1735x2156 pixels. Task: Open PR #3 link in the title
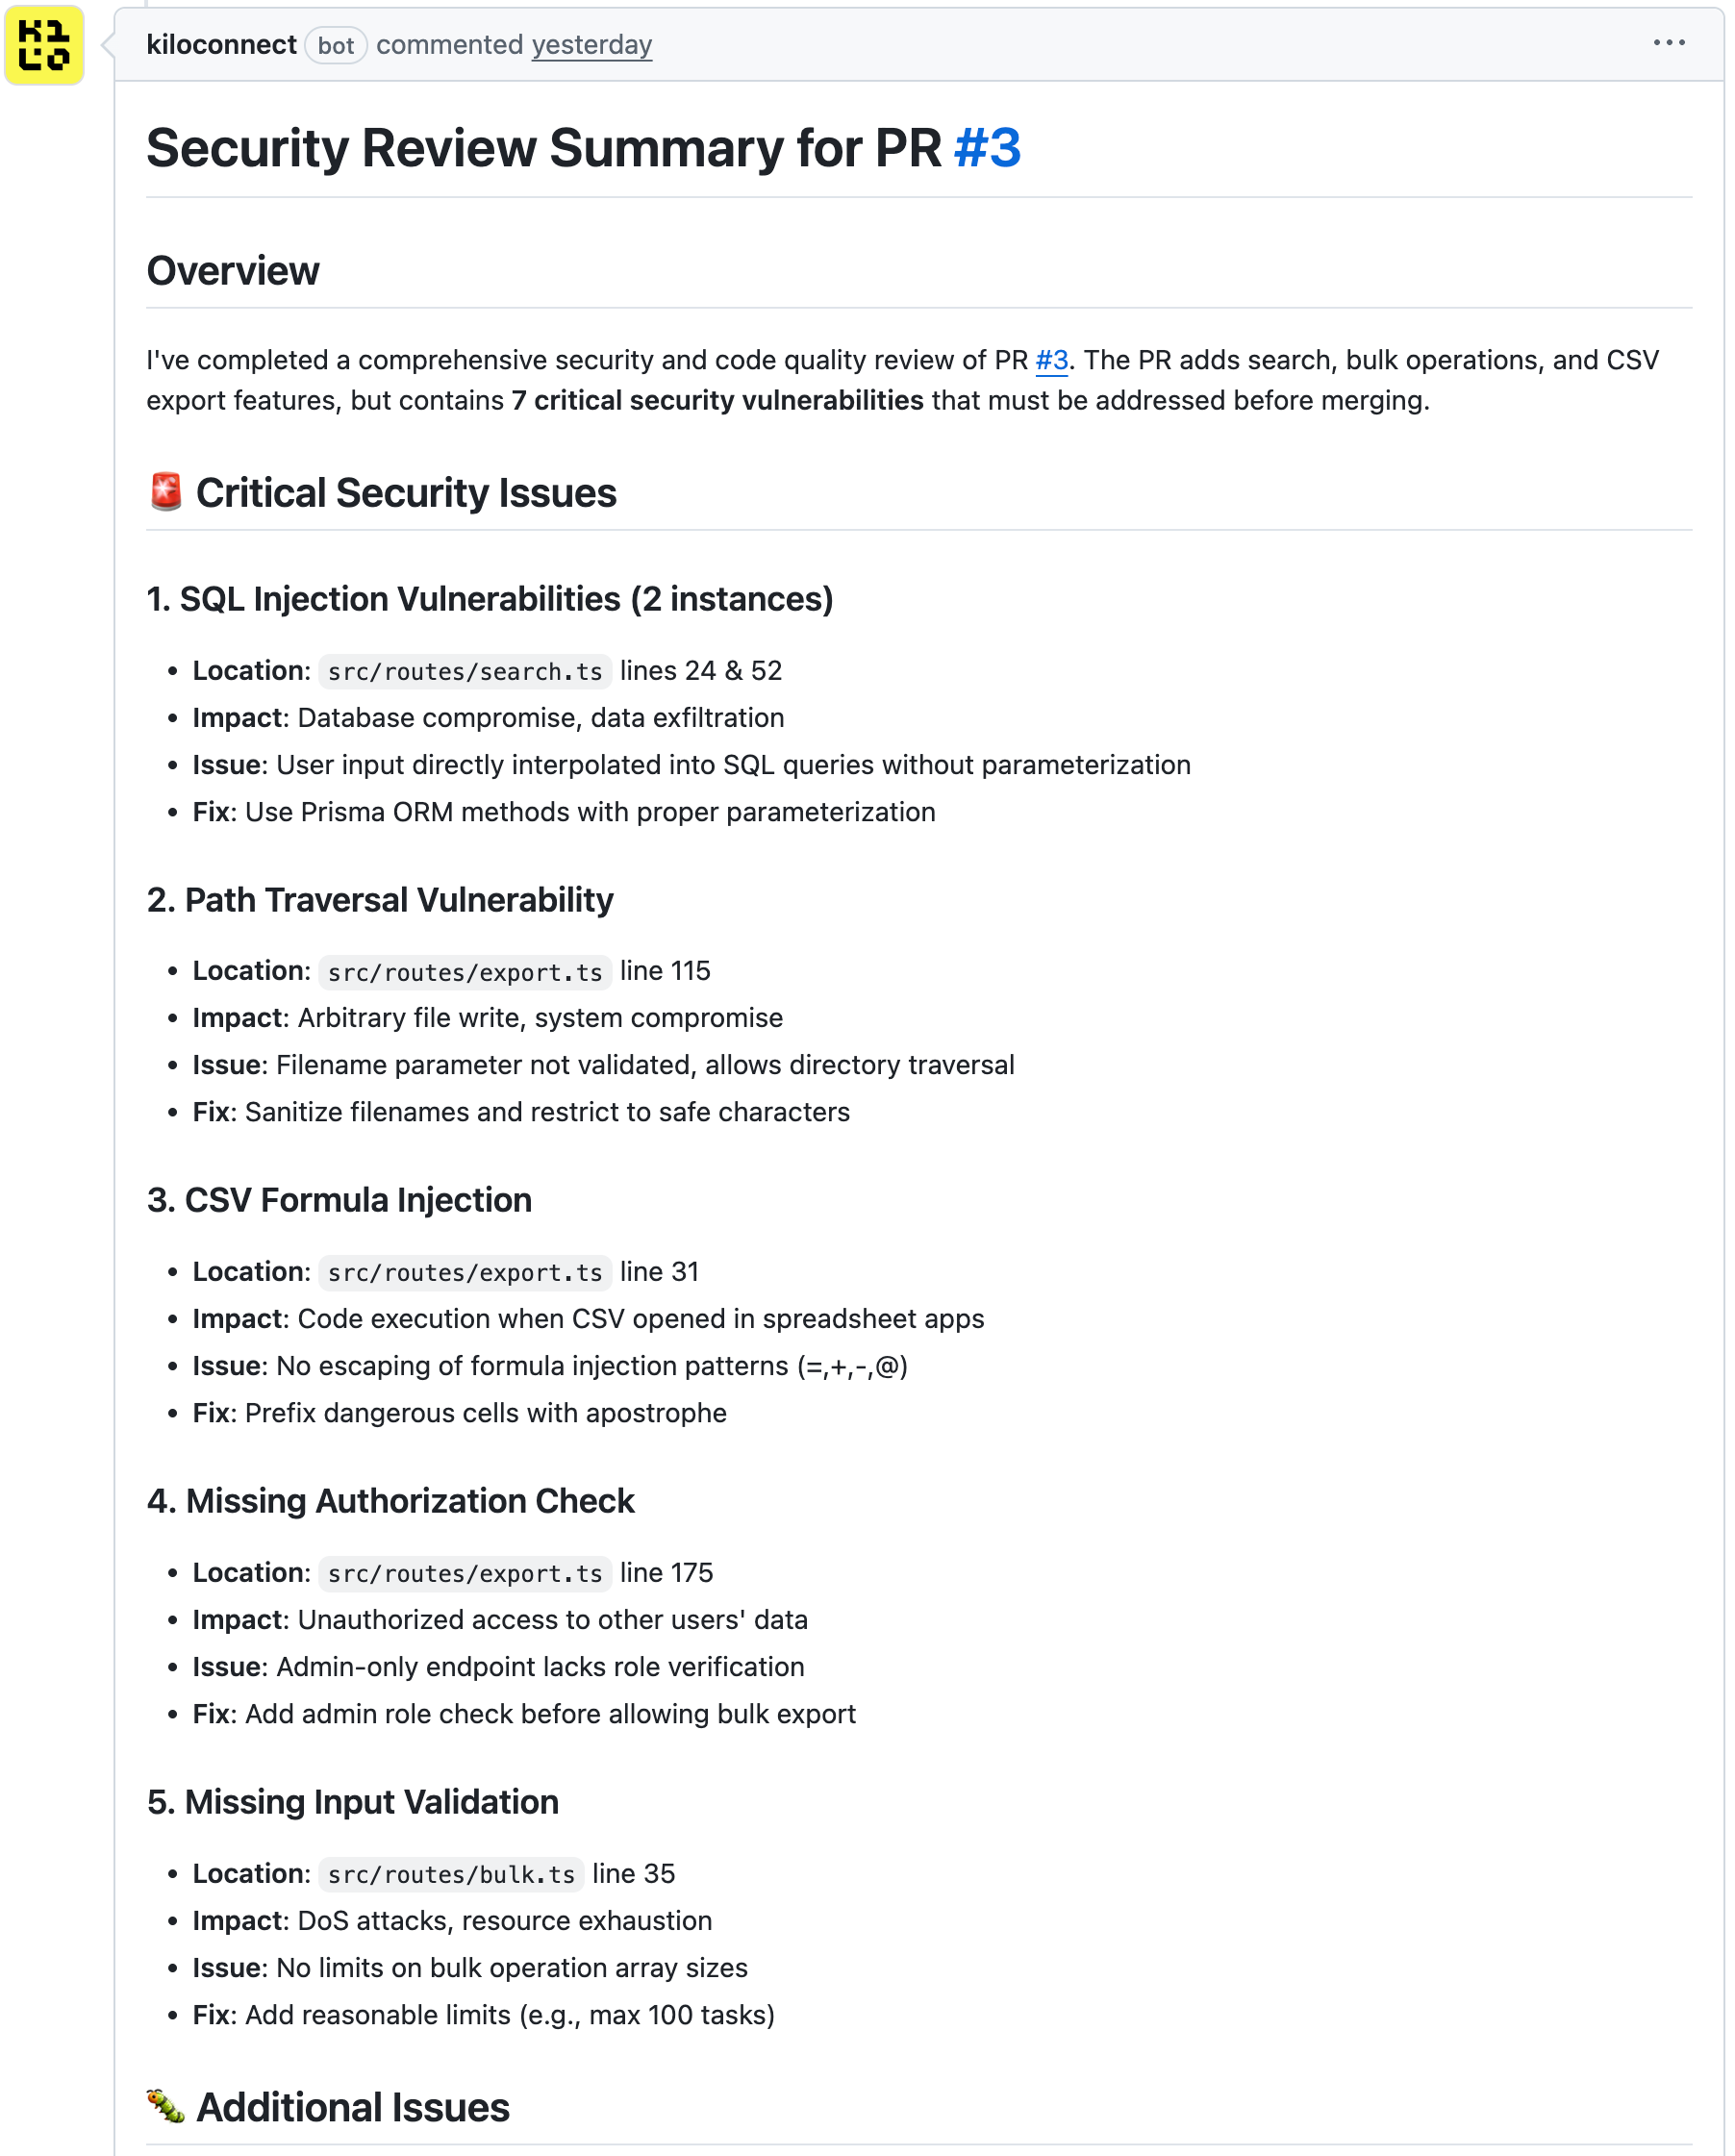coord(987,148)
